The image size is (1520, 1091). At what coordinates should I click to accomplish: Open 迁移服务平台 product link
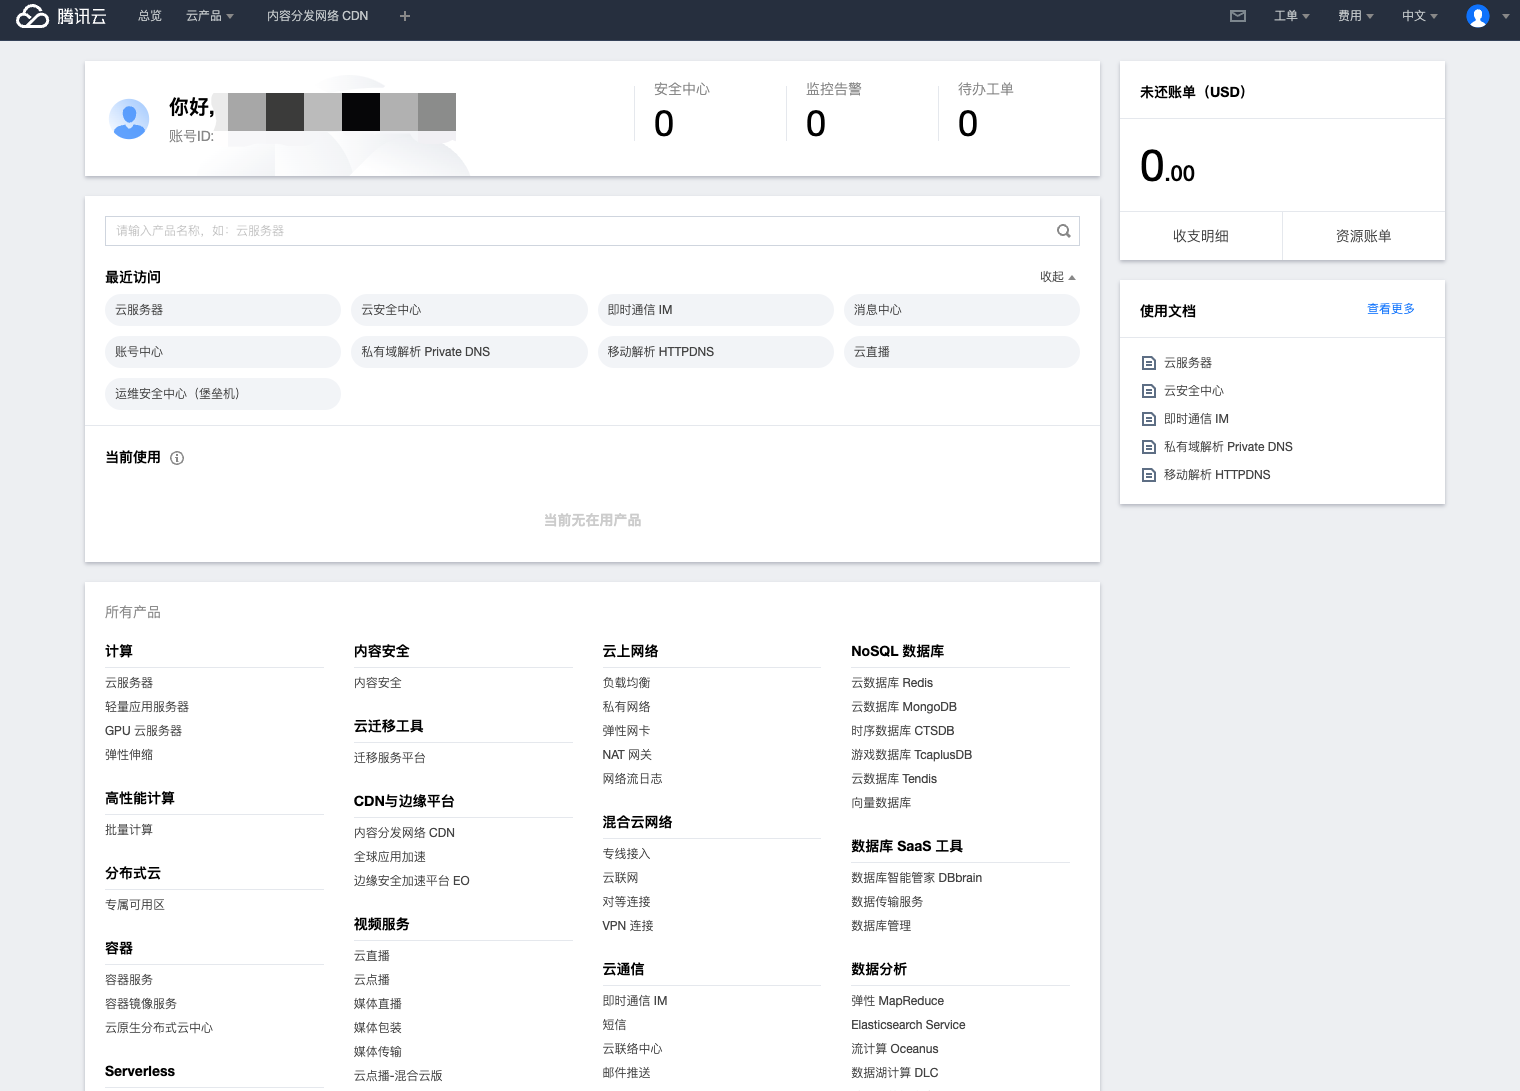[390, 758]
